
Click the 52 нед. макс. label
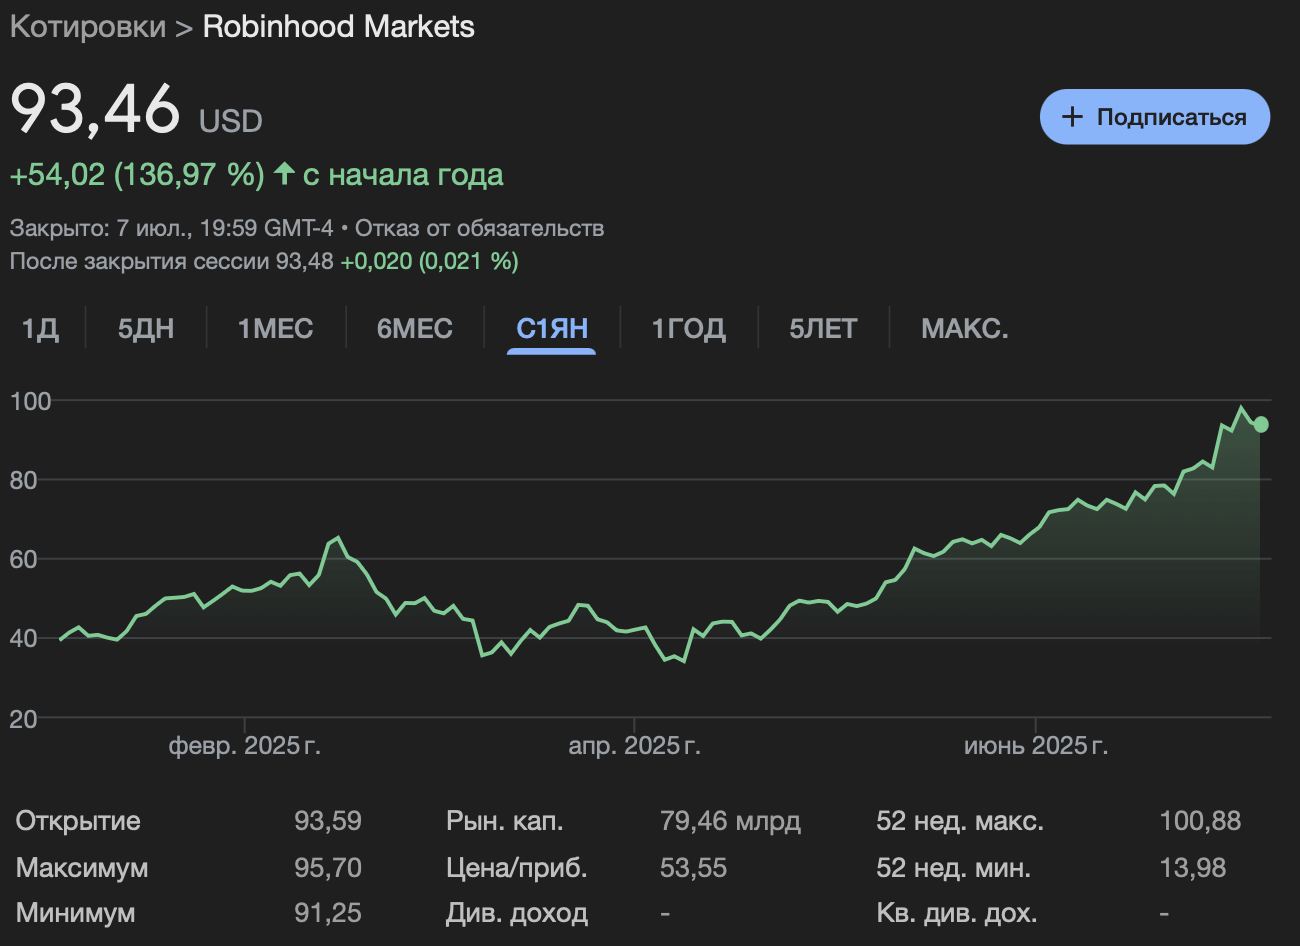[x=960, y=821]
